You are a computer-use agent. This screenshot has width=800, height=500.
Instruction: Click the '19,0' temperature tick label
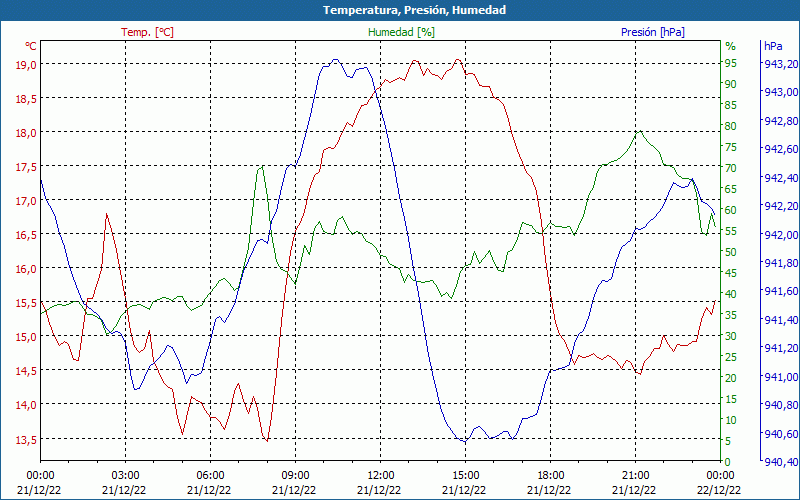26,64
